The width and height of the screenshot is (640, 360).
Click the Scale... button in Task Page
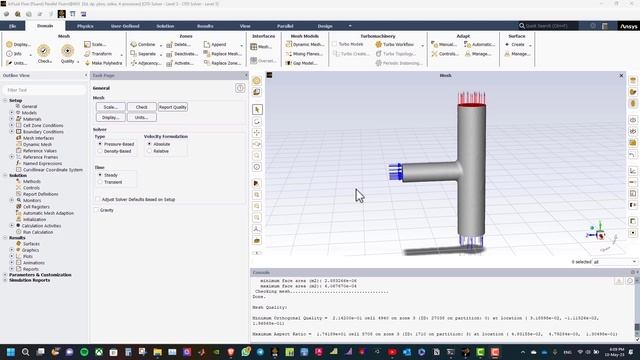click(x=111, y=107)
